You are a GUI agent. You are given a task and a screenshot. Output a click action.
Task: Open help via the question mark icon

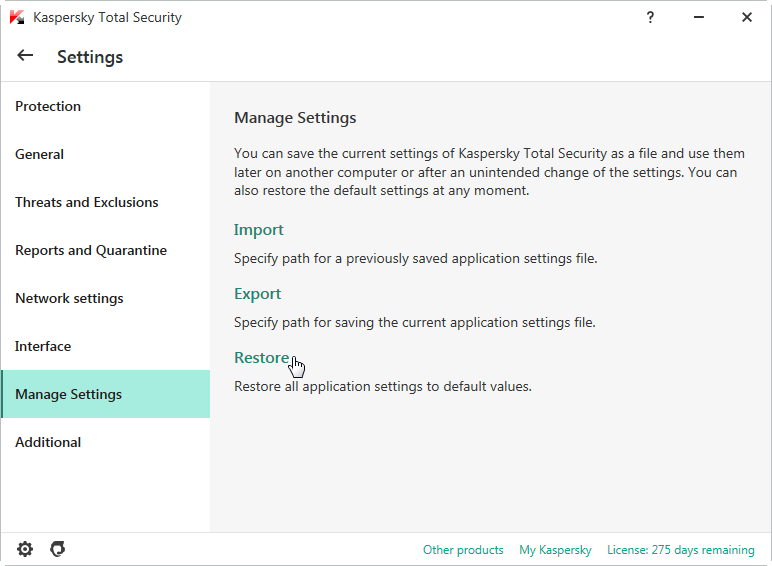(x=650, y=17)
